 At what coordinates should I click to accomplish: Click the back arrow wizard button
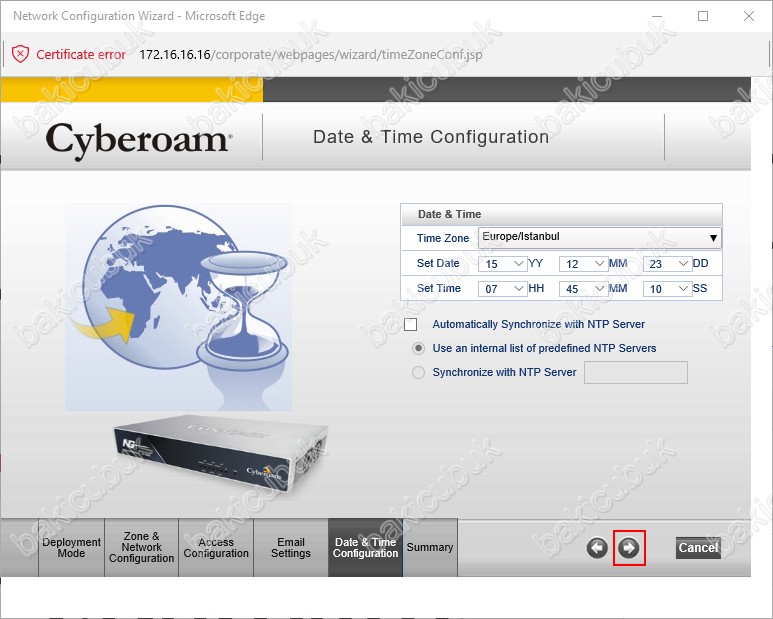coord(597,548)
